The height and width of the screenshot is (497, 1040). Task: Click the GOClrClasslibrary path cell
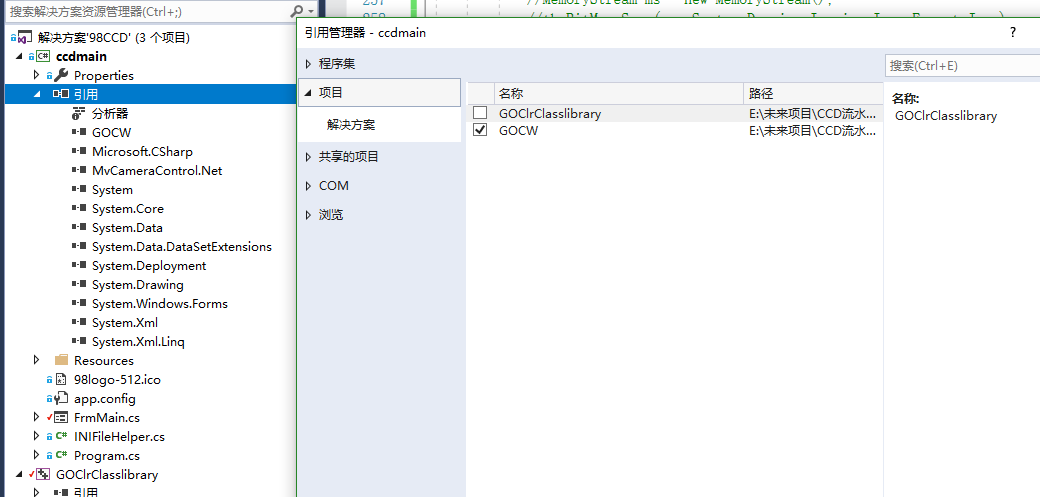tap(814, 113)
